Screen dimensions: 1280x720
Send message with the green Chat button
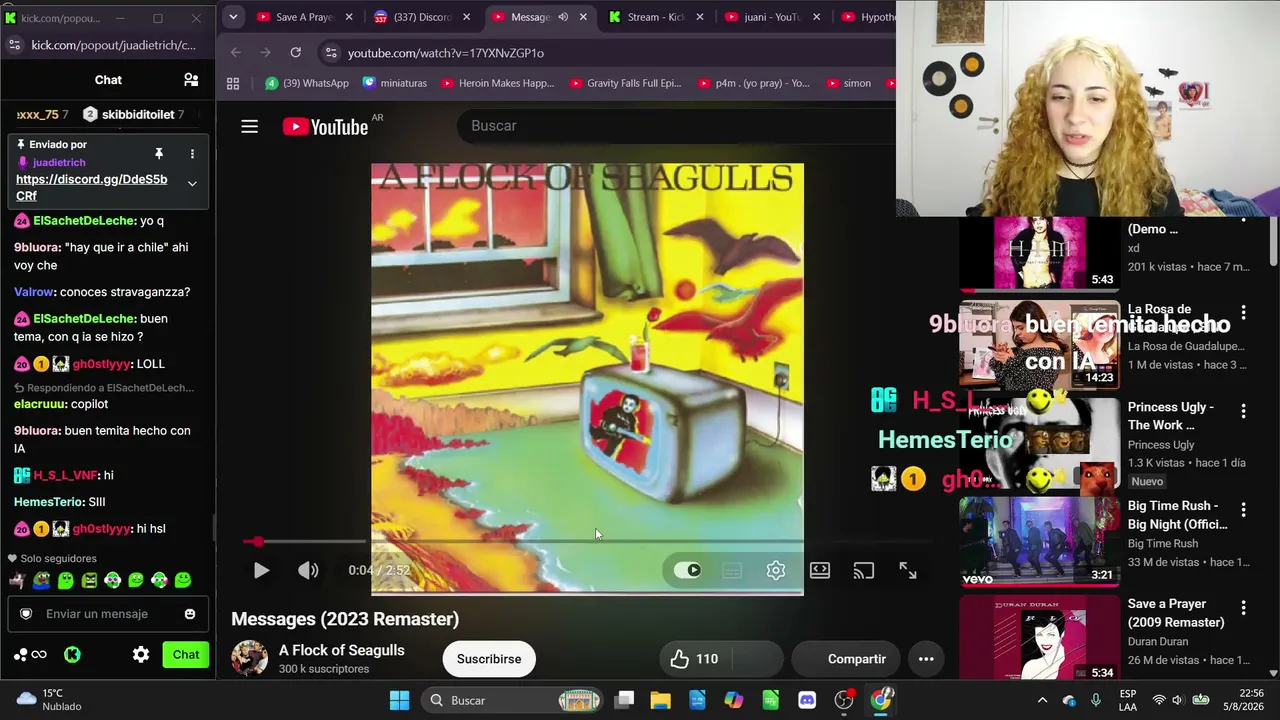[186, 655]
